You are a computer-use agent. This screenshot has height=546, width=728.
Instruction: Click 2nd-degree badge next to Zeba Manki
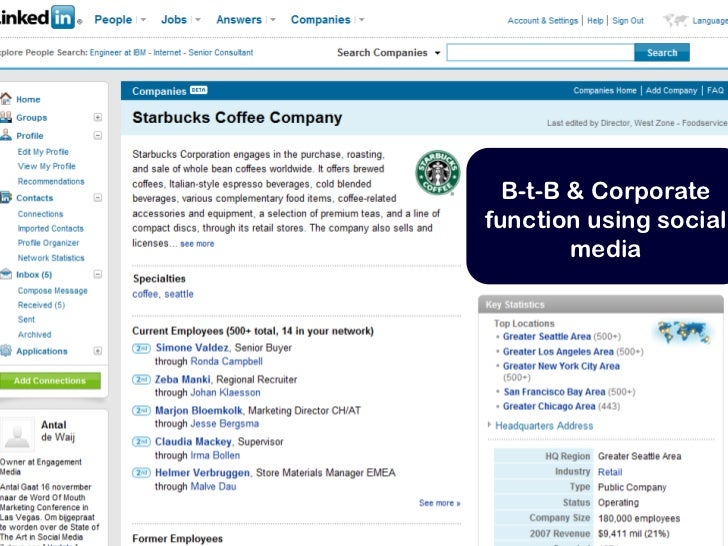tap(141, 379)
